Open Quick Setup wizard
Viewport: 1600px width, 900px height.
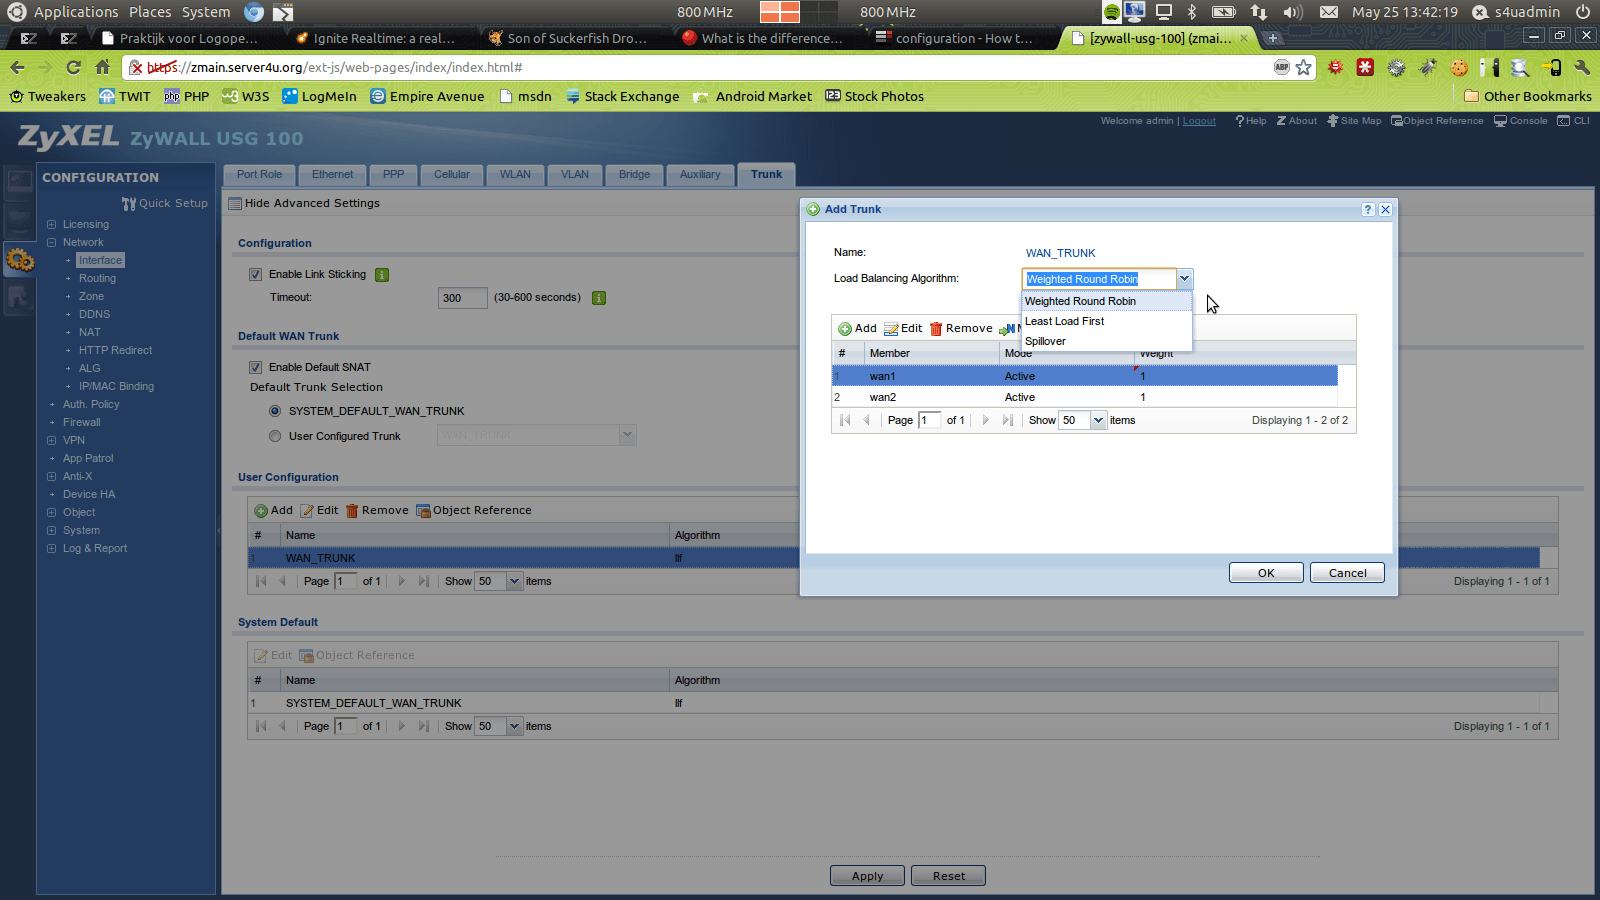pos(165,203)
